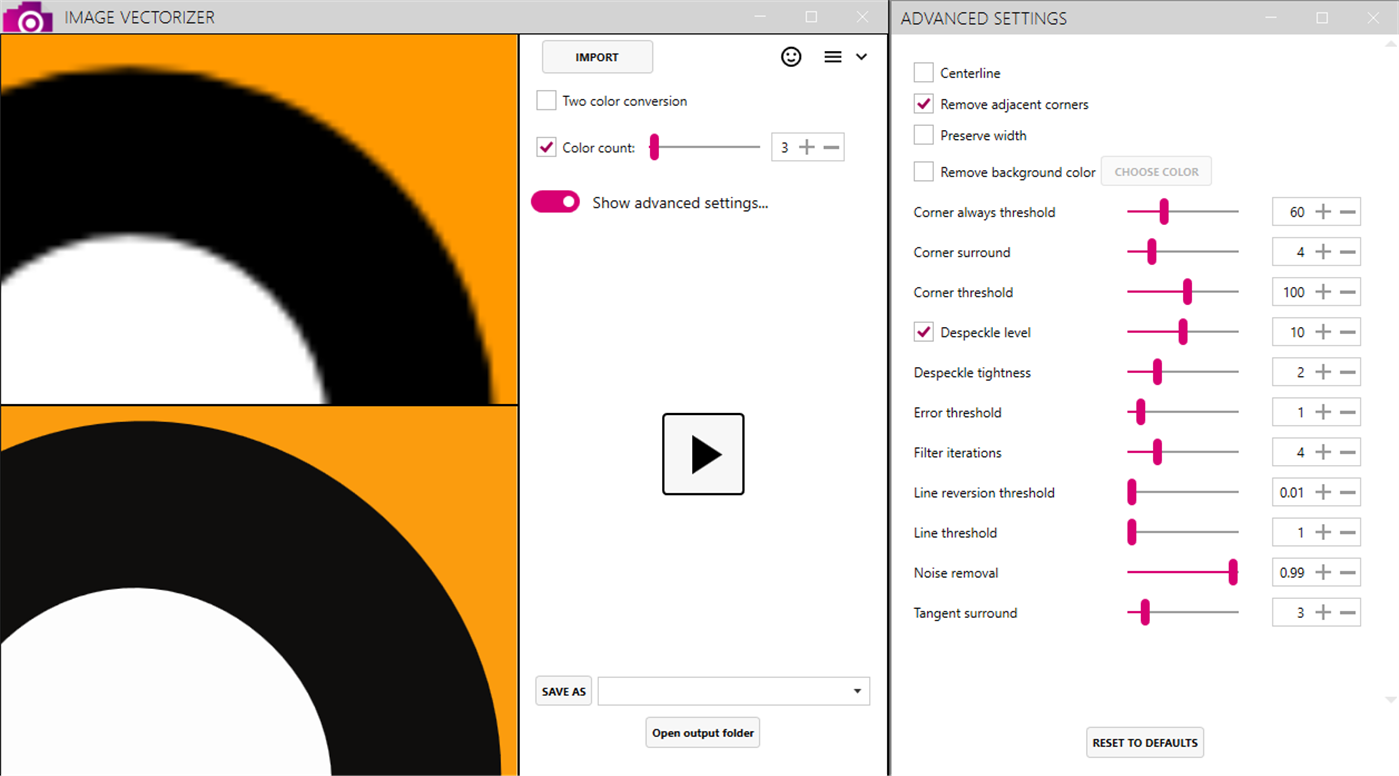Open the hamburger menu
Screen dimensions: 1399x776
pyautogui.click(x=832, y=57)
